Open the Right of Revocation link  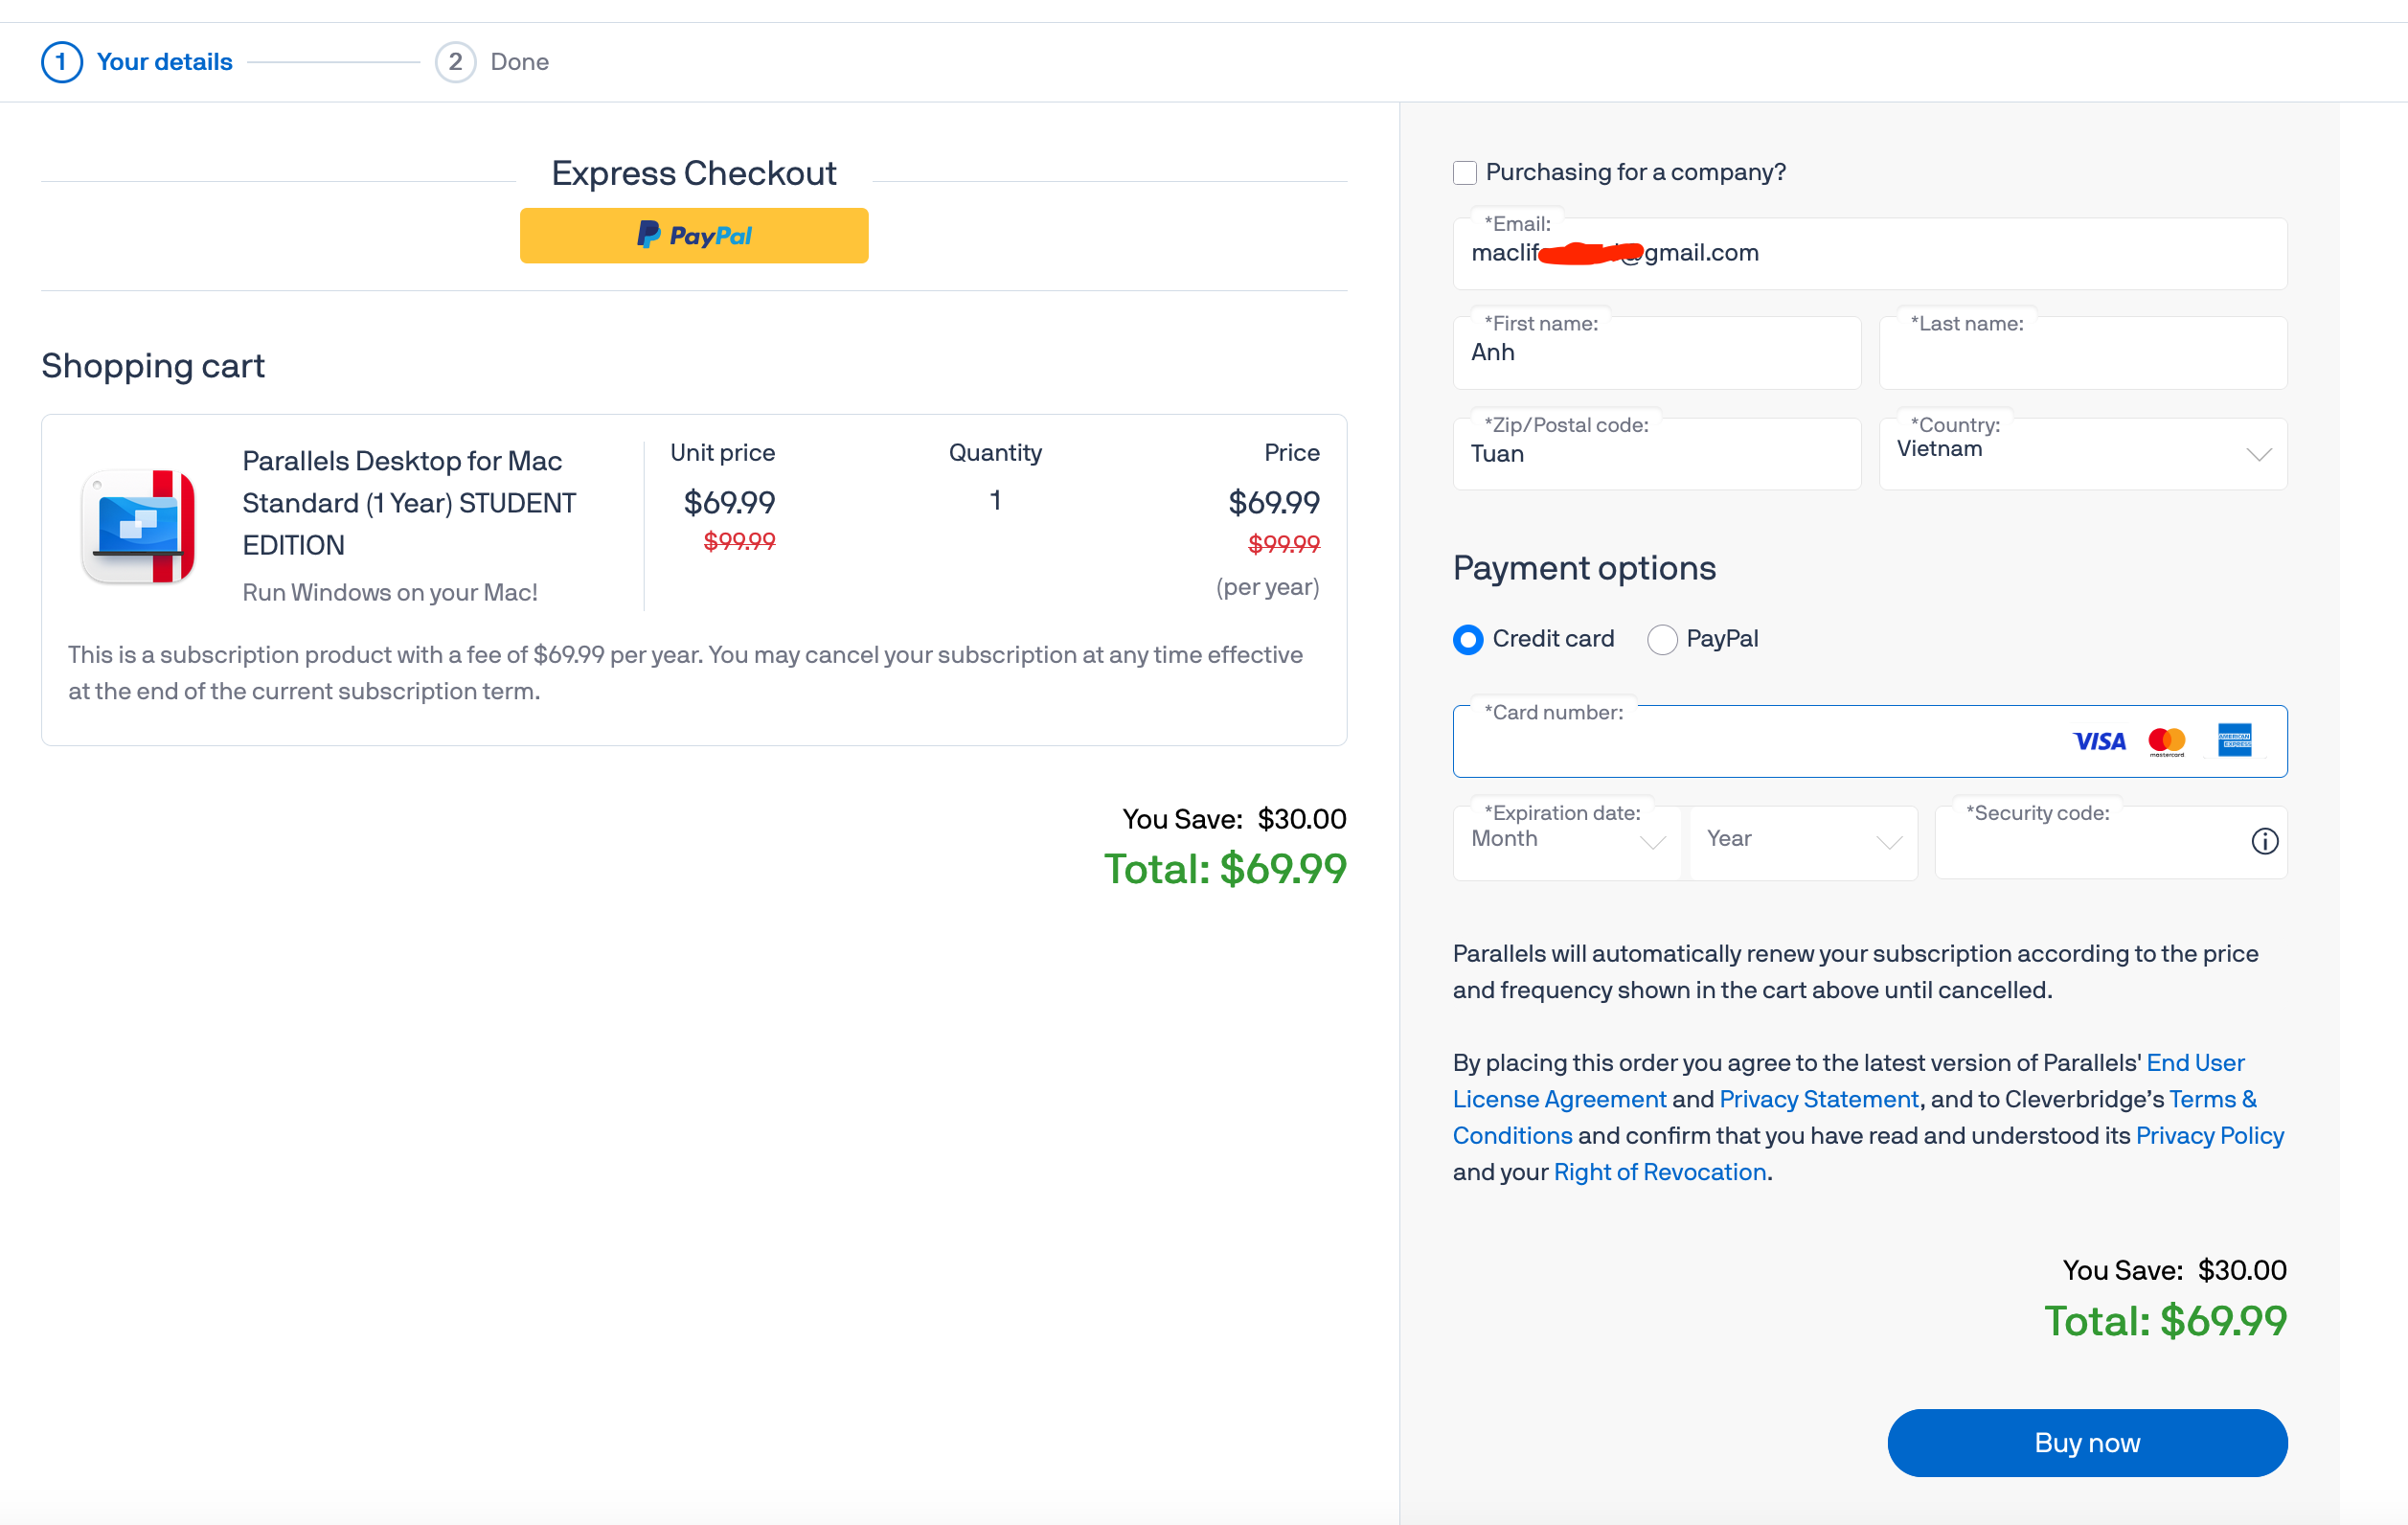point(1659,1171)
